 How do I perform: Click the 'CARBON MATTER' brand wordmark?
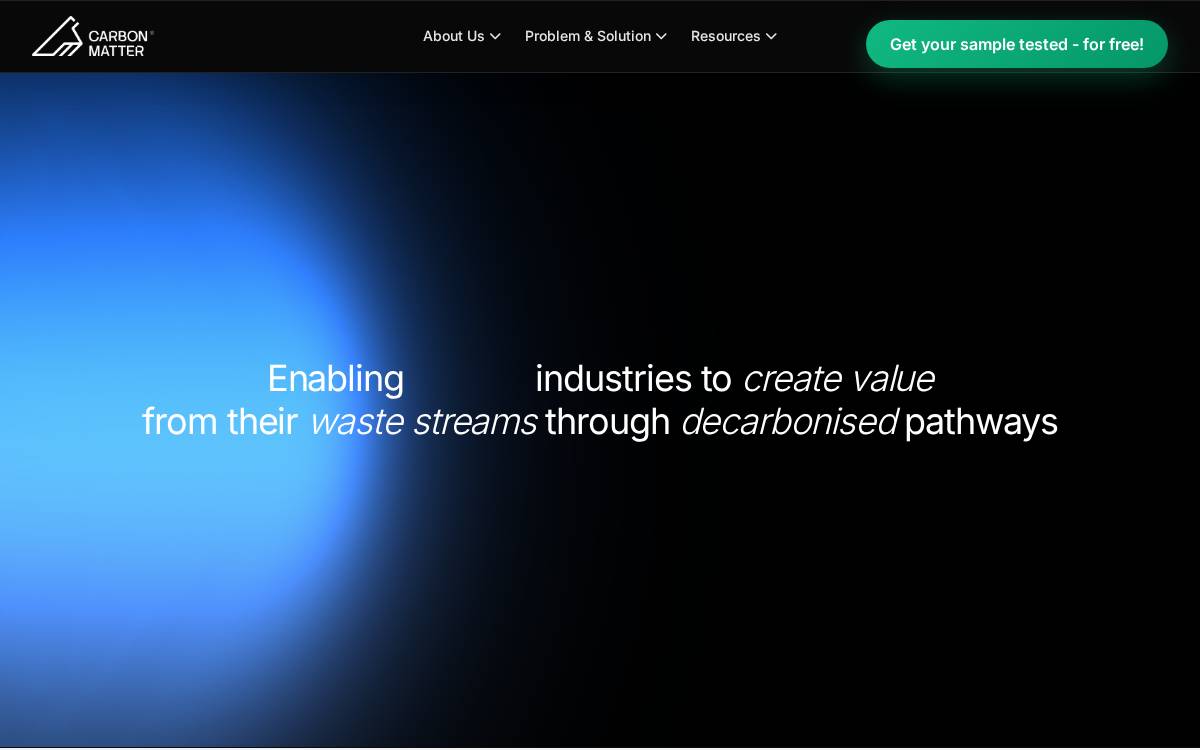[120, 43]
